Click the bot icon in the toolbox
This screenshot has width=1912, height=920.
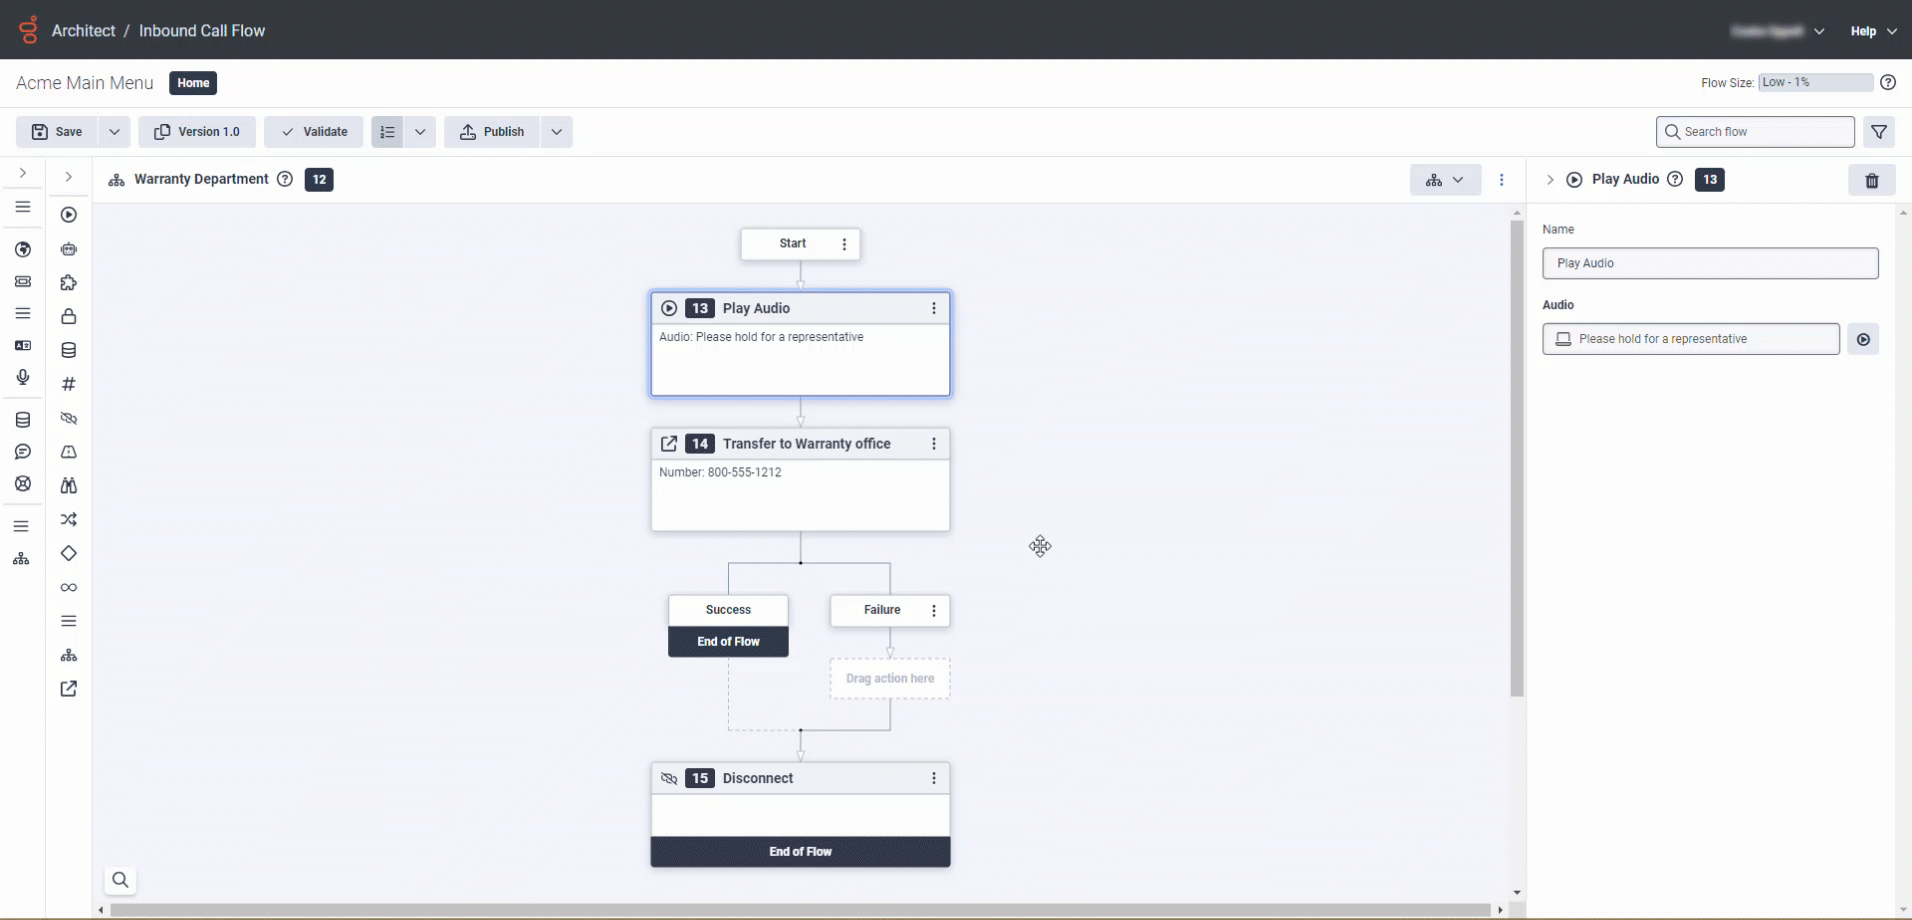tap(69, 249)
